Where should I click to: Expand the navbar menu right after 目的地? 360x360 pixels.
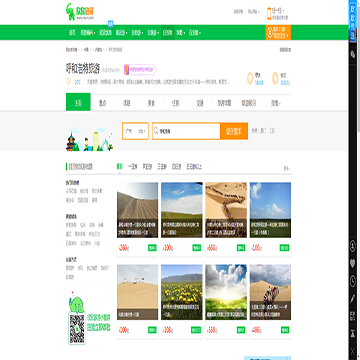[180, 33]
